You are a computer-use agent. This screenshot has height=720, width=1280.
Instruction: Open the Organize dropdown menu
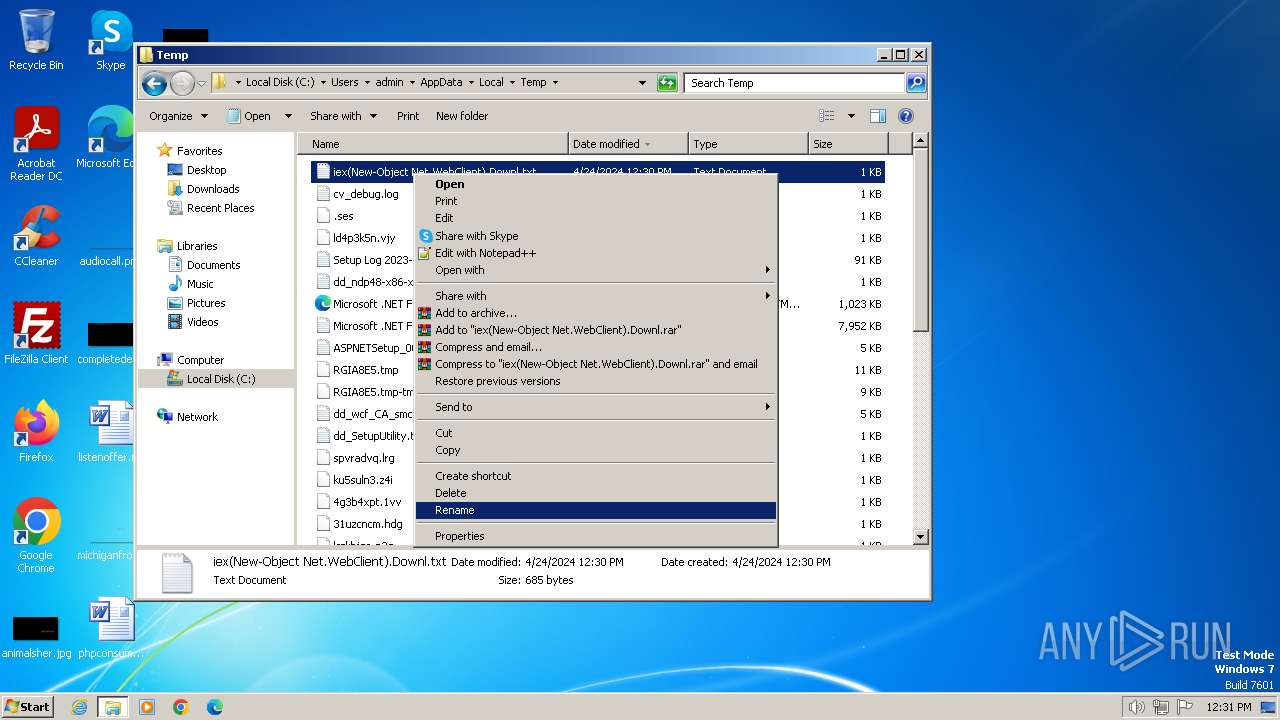point(178,116)
